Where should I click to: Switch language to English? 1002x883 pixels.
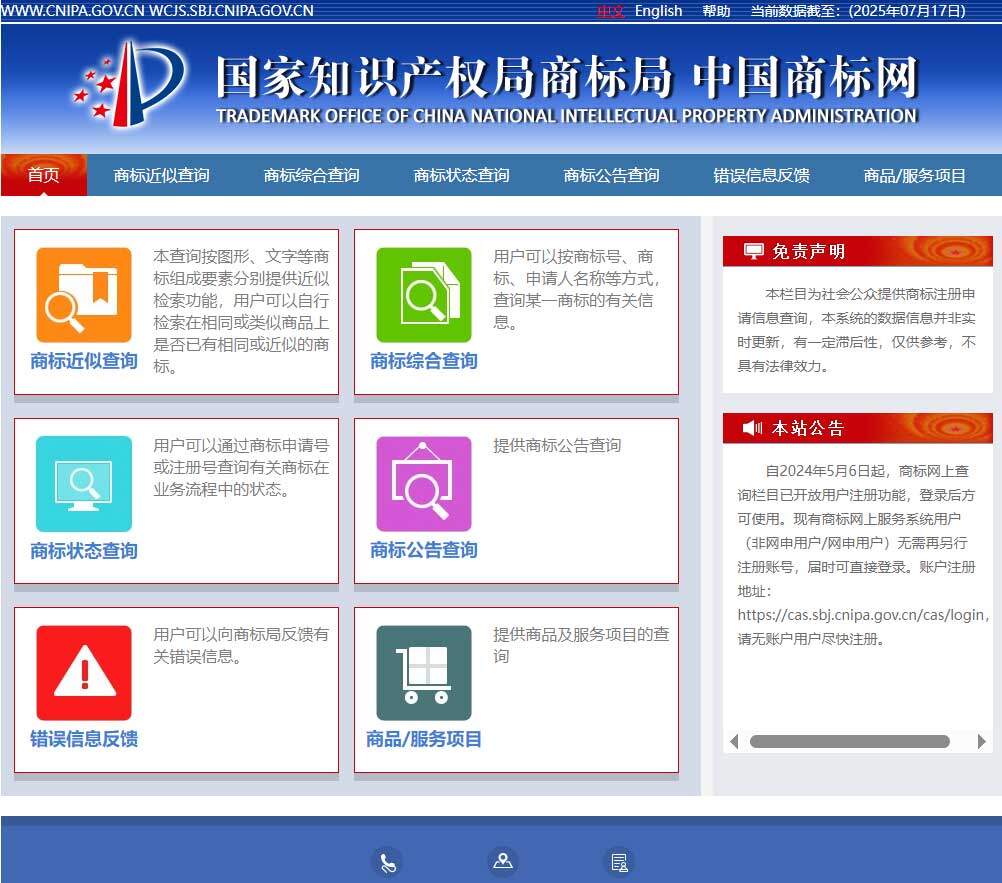(x=658, y=11)
